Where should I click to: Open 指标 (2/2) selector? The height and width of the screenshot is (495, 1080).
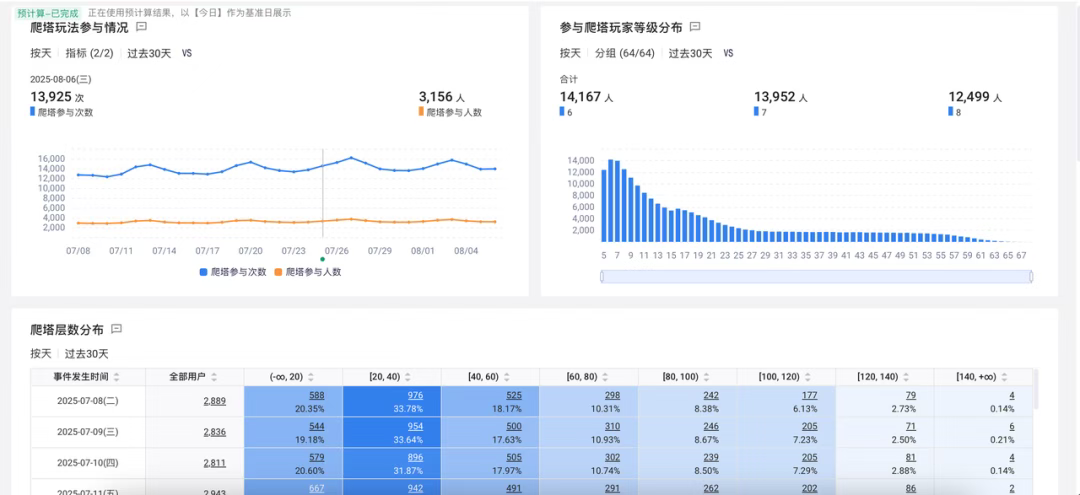point(89,53)
